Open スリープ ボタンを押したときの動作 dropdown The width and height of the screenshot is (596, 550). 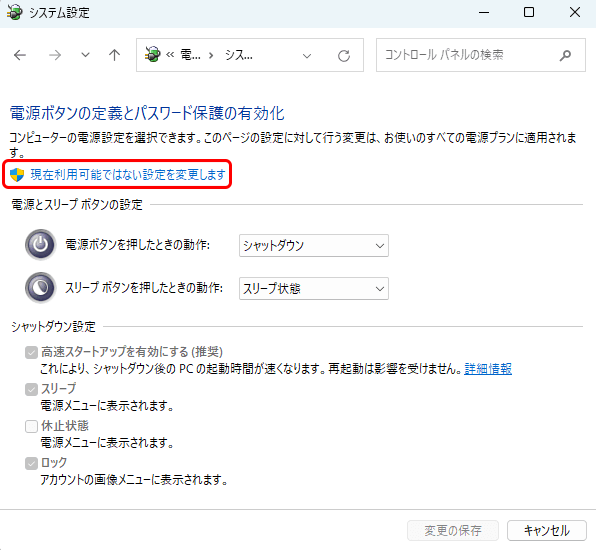tap(314, 288)
